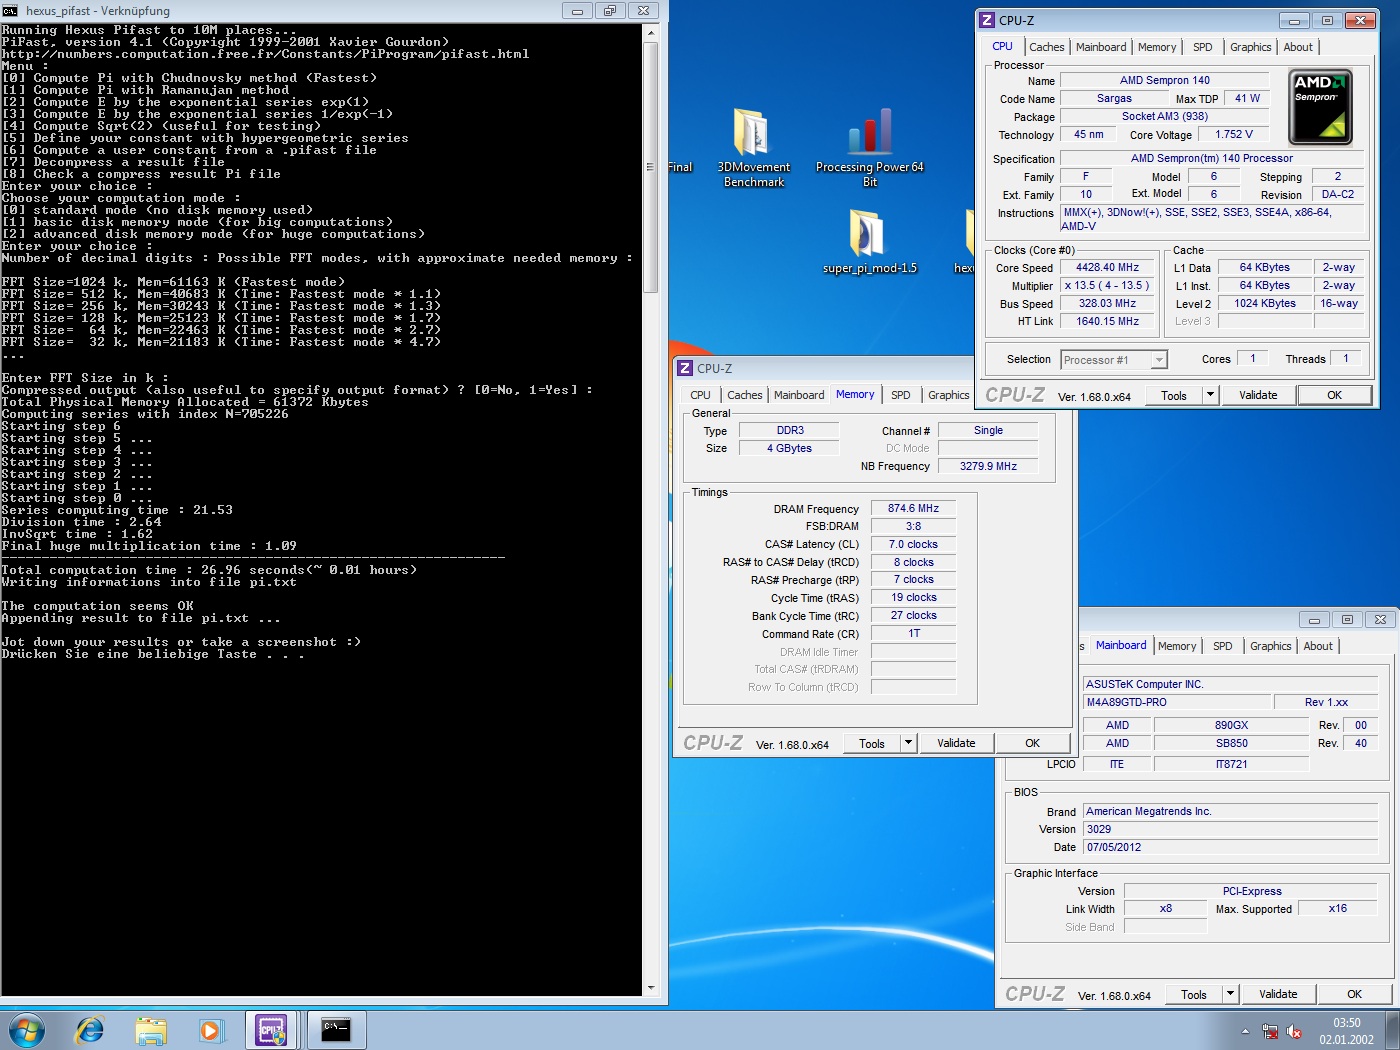Screen dimensions: 1400x1050
Task: Click the BIOS Version 3029 field
Action: [1231, 829]
